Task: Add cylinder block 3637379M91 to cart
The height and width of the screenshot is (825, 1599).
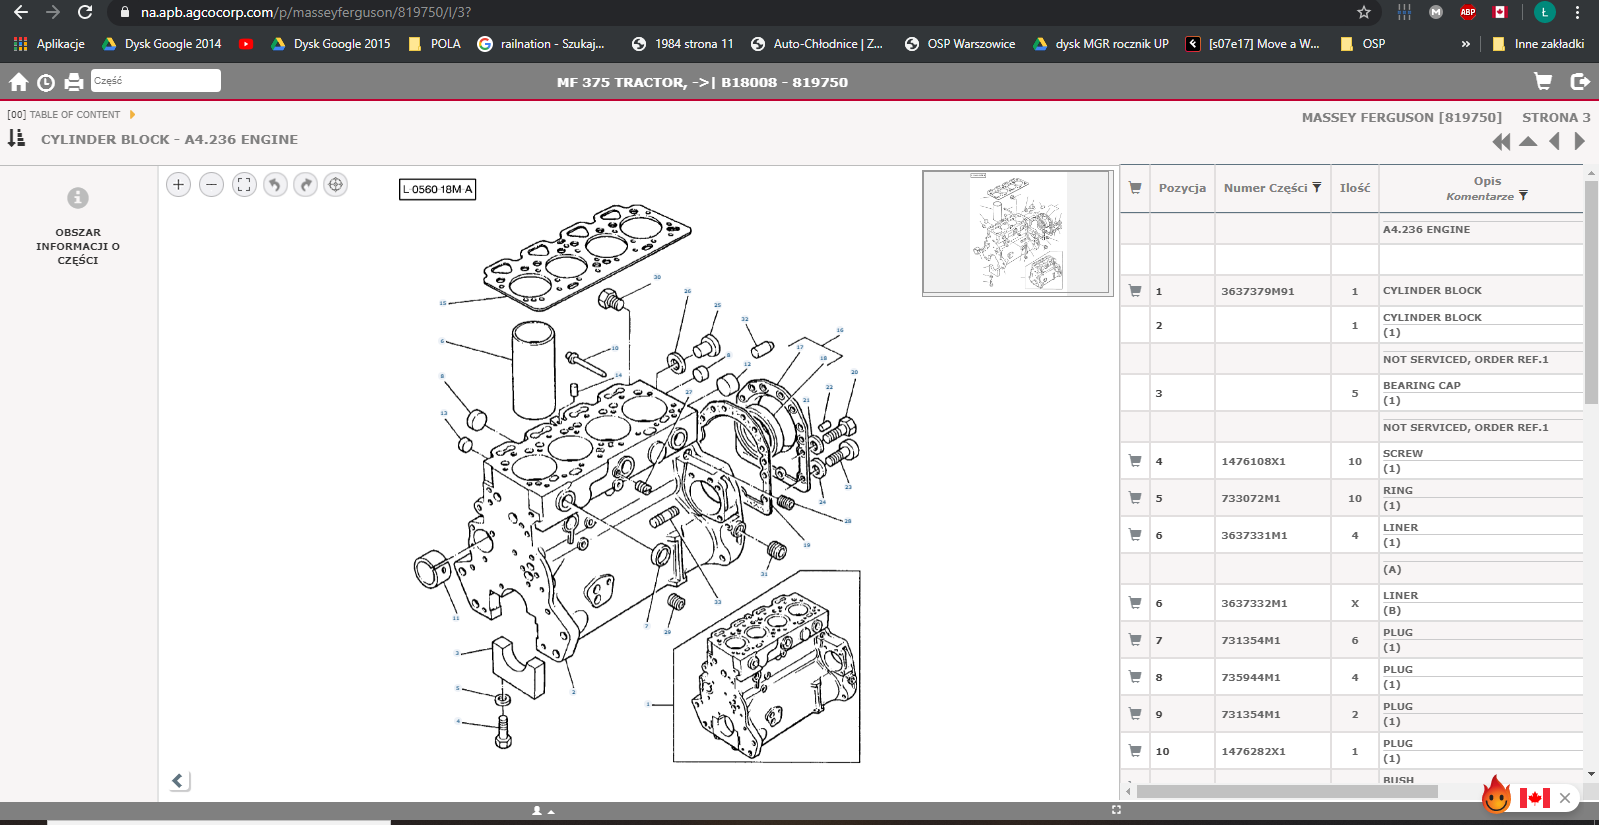Action: coord(1135,291)
